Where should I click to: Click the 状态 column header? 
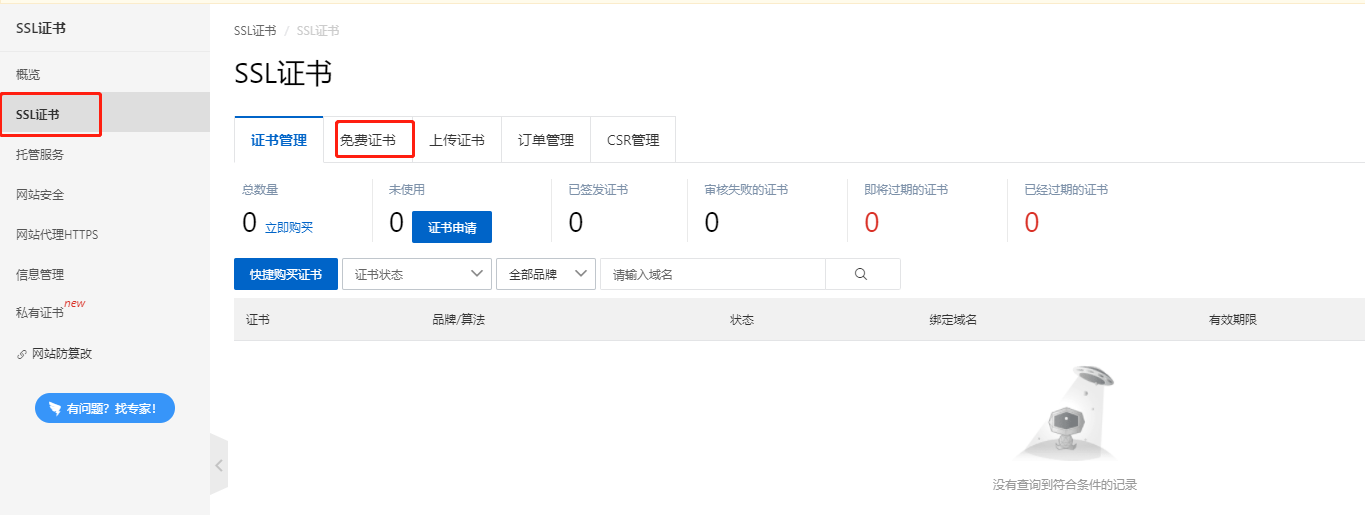742,320
